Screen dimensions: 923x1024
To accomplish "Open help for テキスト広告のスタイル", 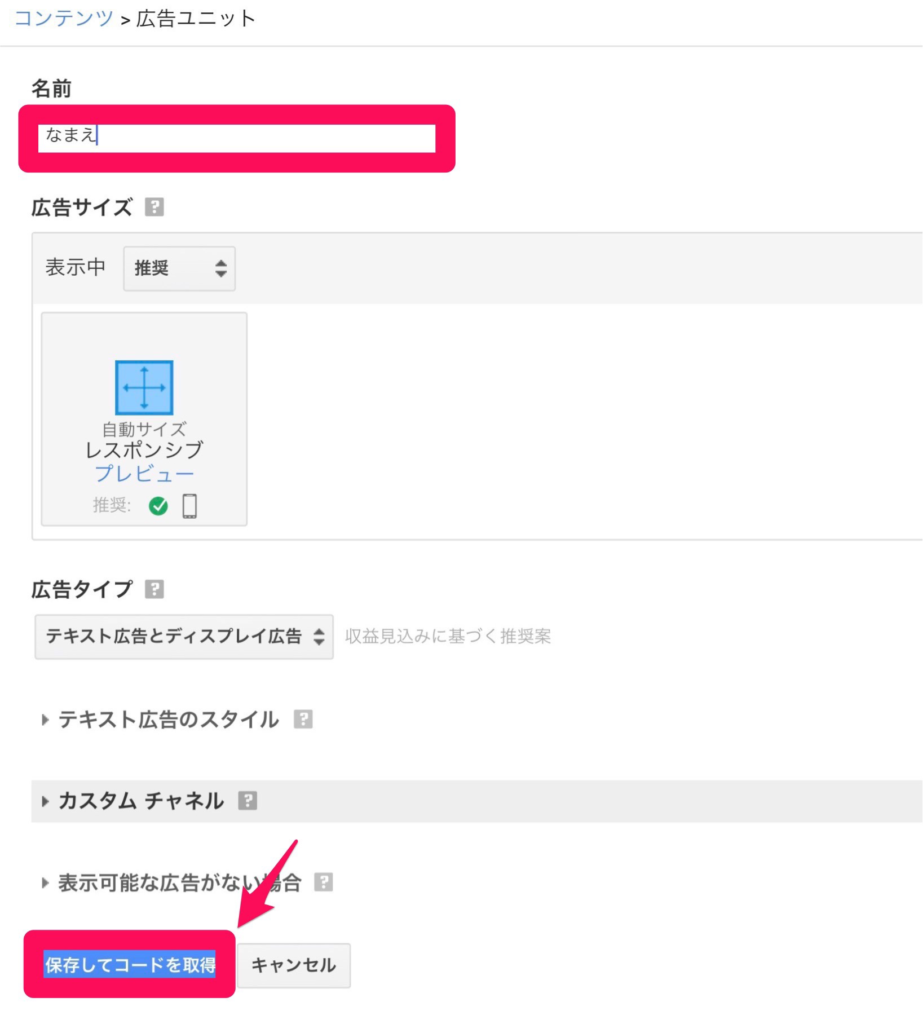I will pyautogui.click(x=303, y=719).
